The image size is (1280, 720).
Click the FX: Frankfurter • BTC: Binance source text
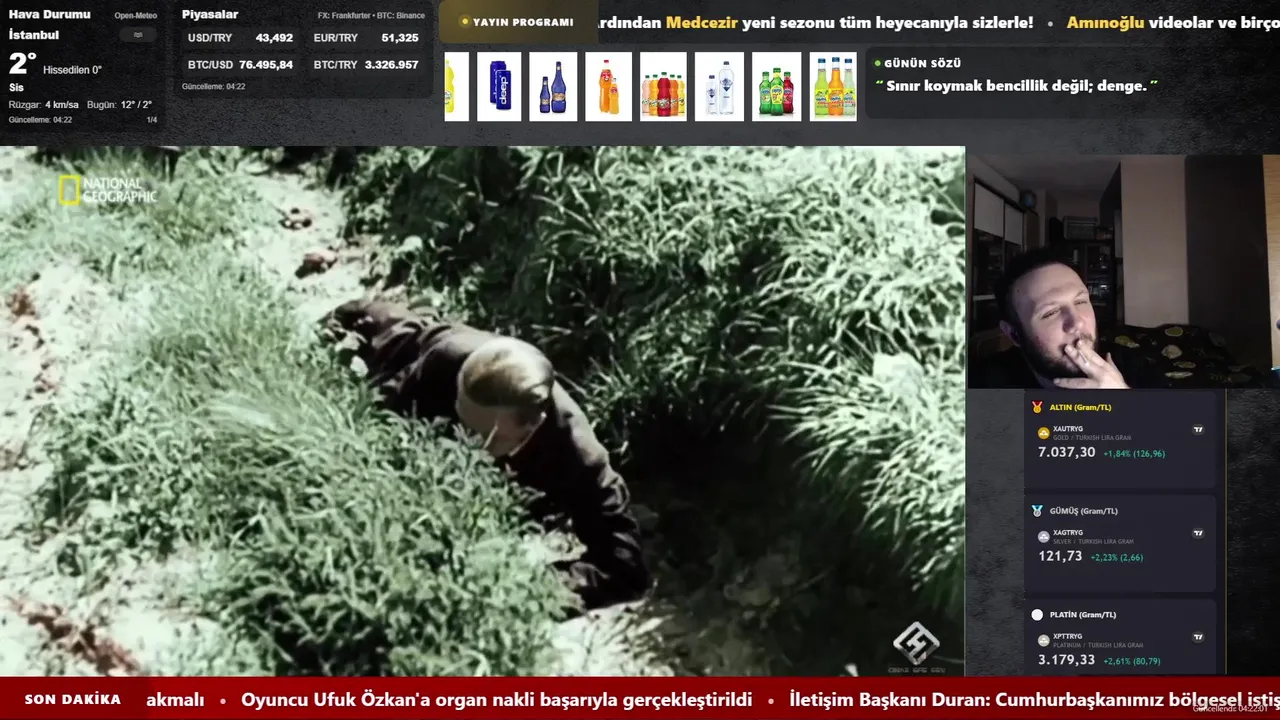point(371,16)
